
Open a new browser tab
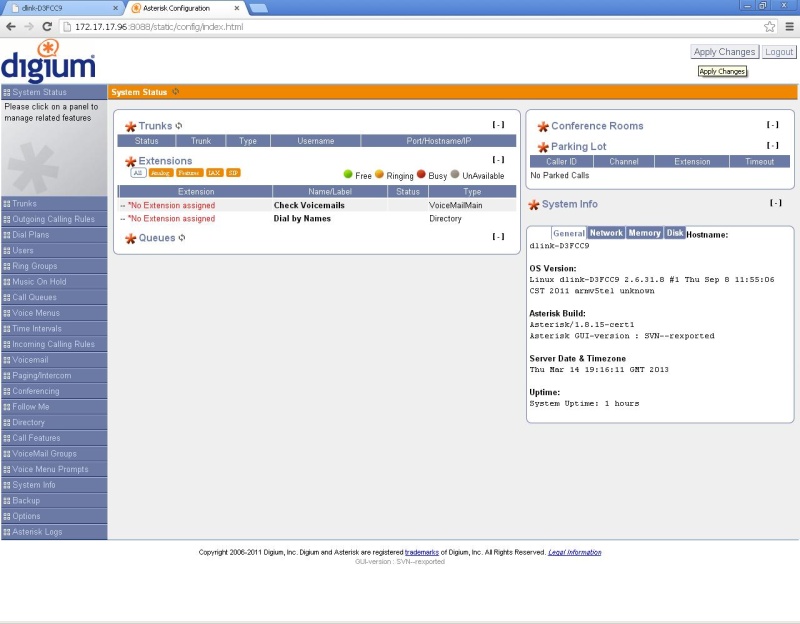[259, 8]
